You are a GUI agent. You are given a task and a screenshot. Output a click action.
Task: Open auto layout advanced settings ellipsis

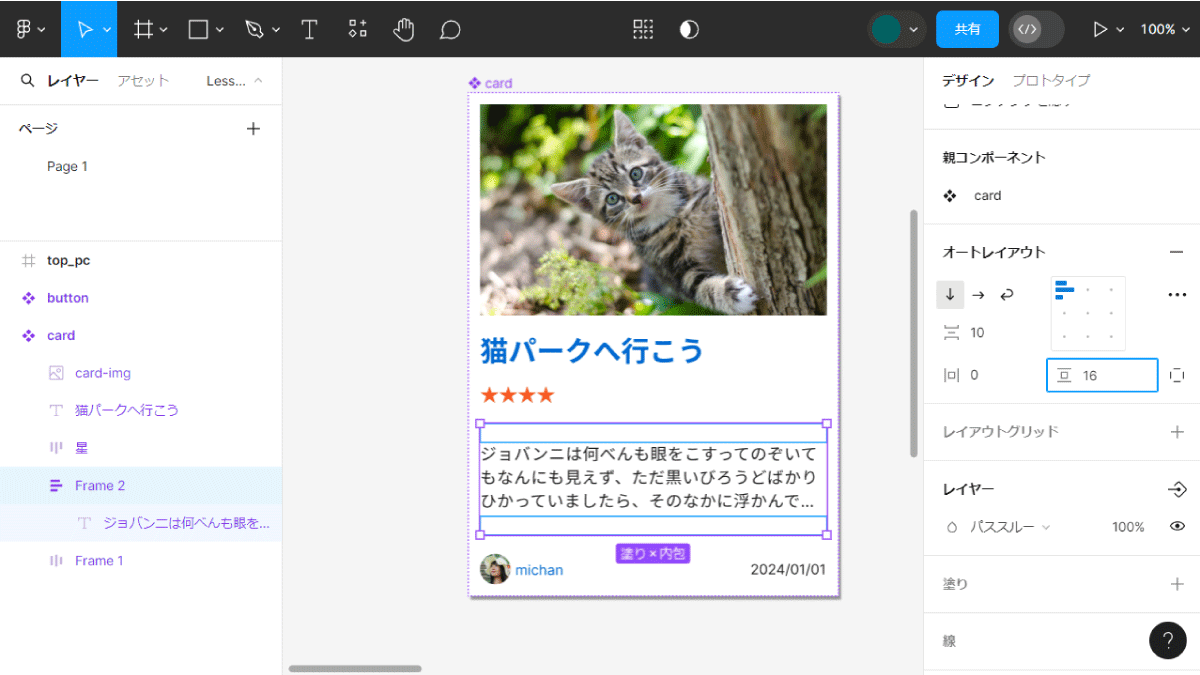pos(1177,295)
